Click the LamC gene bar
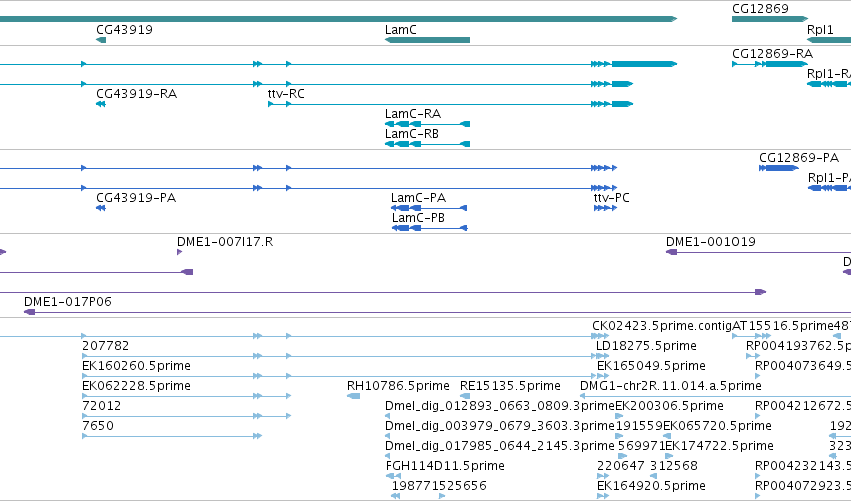The image size is (851, 501). tap(427, 40)
